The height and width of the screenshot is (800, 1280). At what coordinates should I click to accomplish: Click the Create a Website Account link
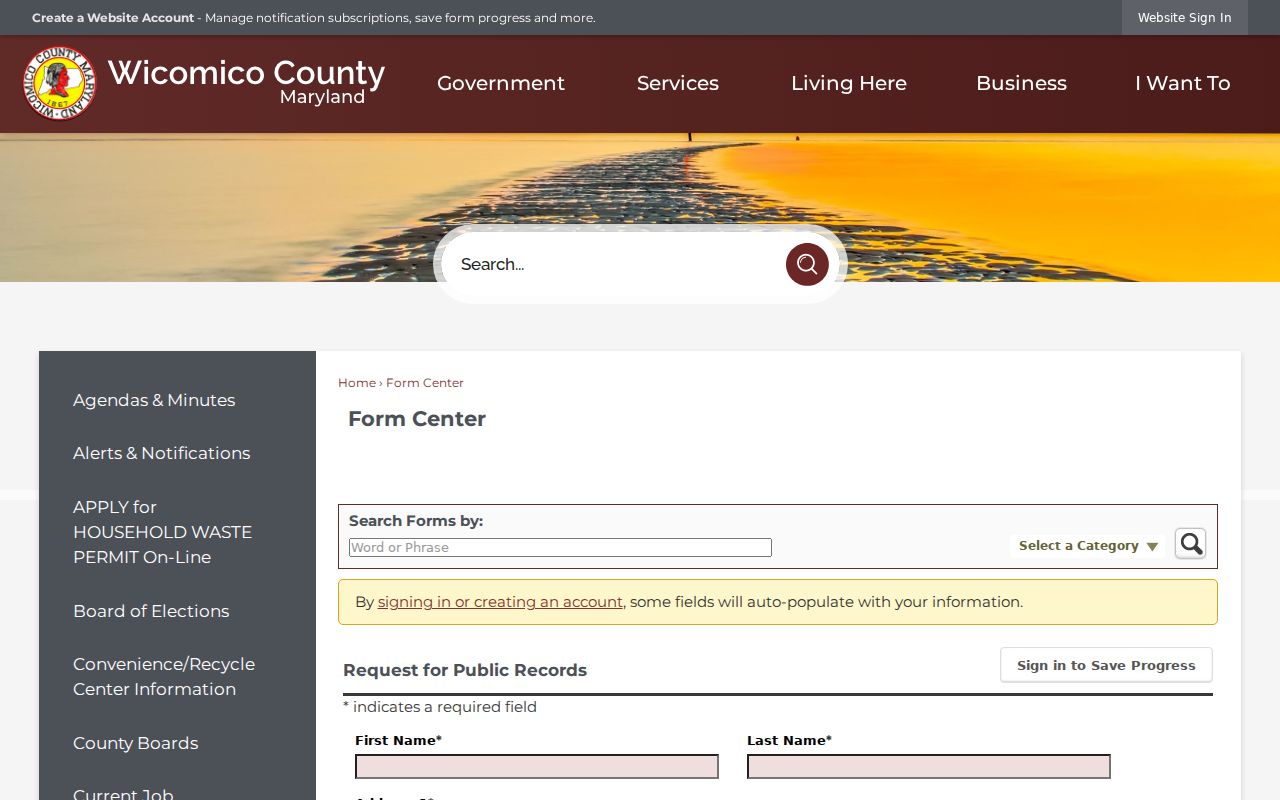[113, 18]
